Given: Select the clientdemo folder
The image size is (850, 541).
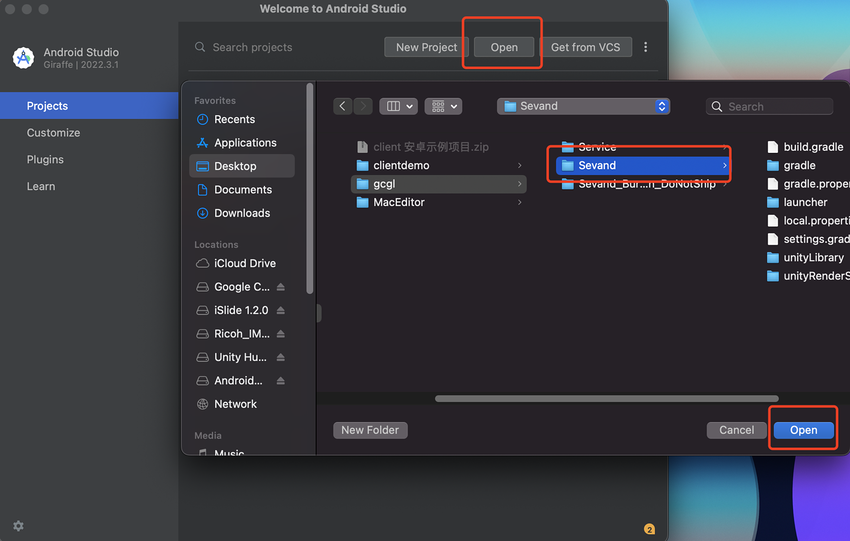Looking at the screenshot, I should click(x=439, y=165).
